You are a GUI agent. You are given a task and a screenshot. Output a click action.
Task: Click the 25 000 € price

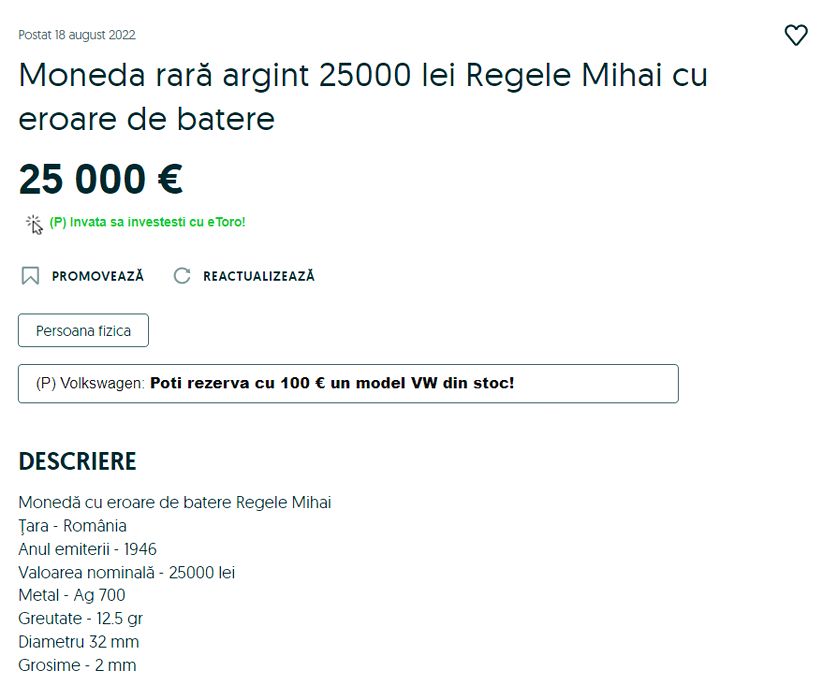100,180
